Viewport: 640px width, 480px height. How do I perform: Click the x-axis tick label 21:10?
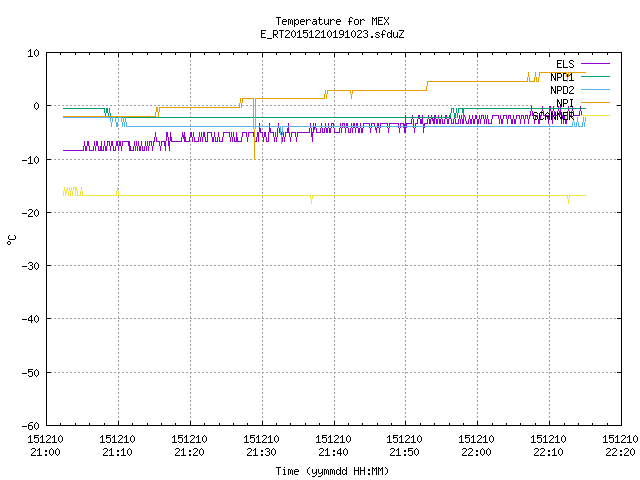117,452
